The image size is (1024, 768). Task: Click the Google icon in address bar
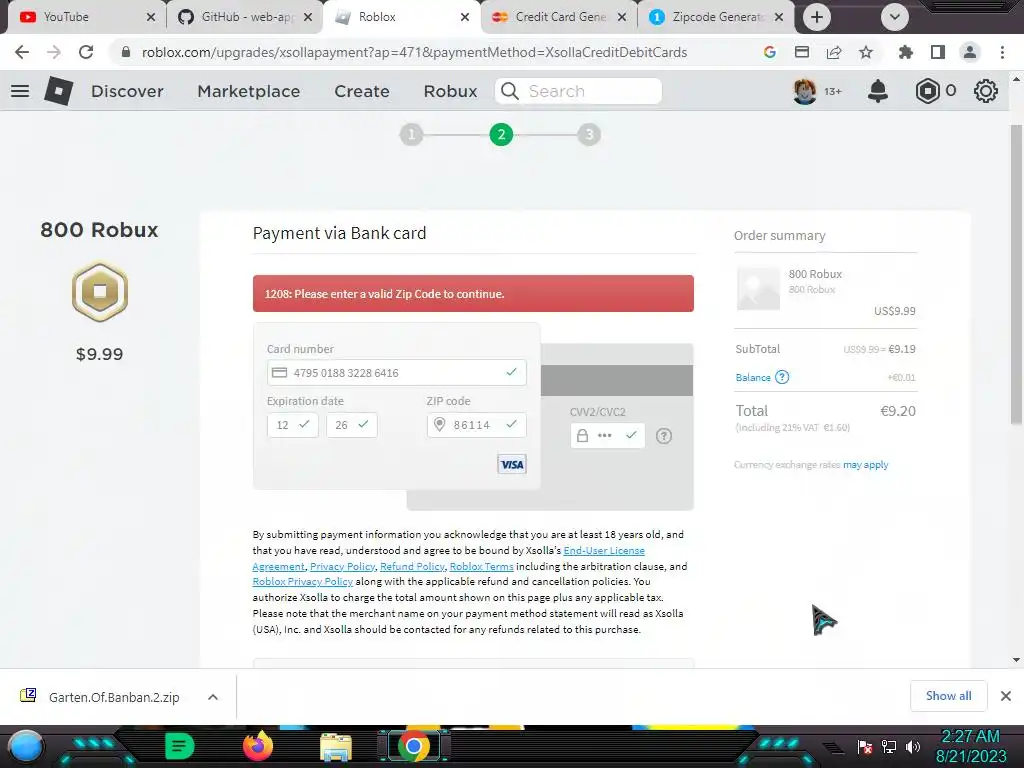pyautogui.click(x=769, y=52)
